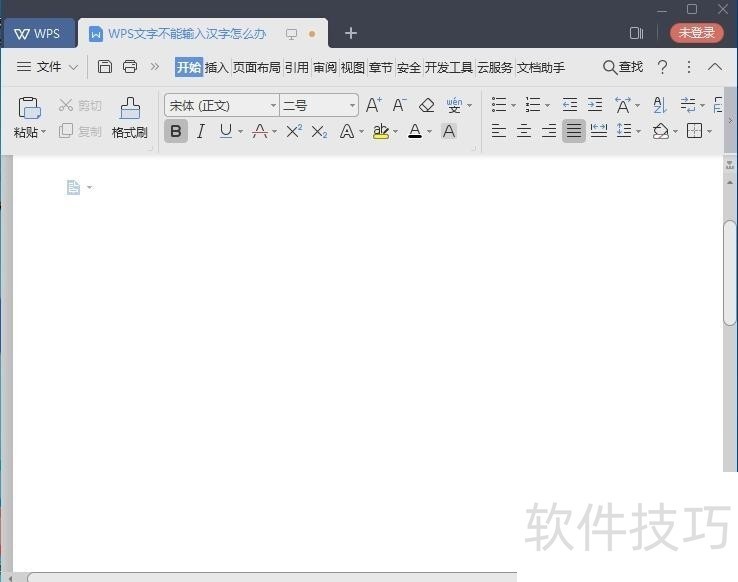The height and width of the screenshot is (582, 738).
Task: Toggle strikethrough formatting
Action: coord(260,131)
